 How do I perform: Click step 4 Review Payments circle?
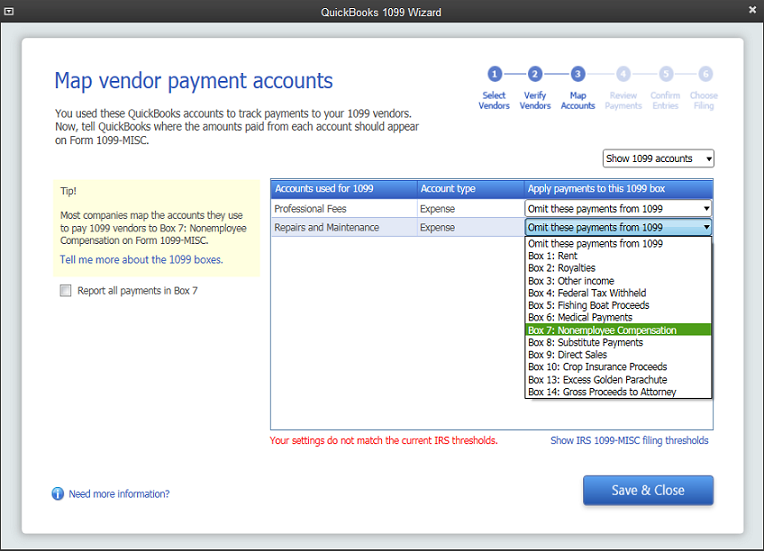623,74
